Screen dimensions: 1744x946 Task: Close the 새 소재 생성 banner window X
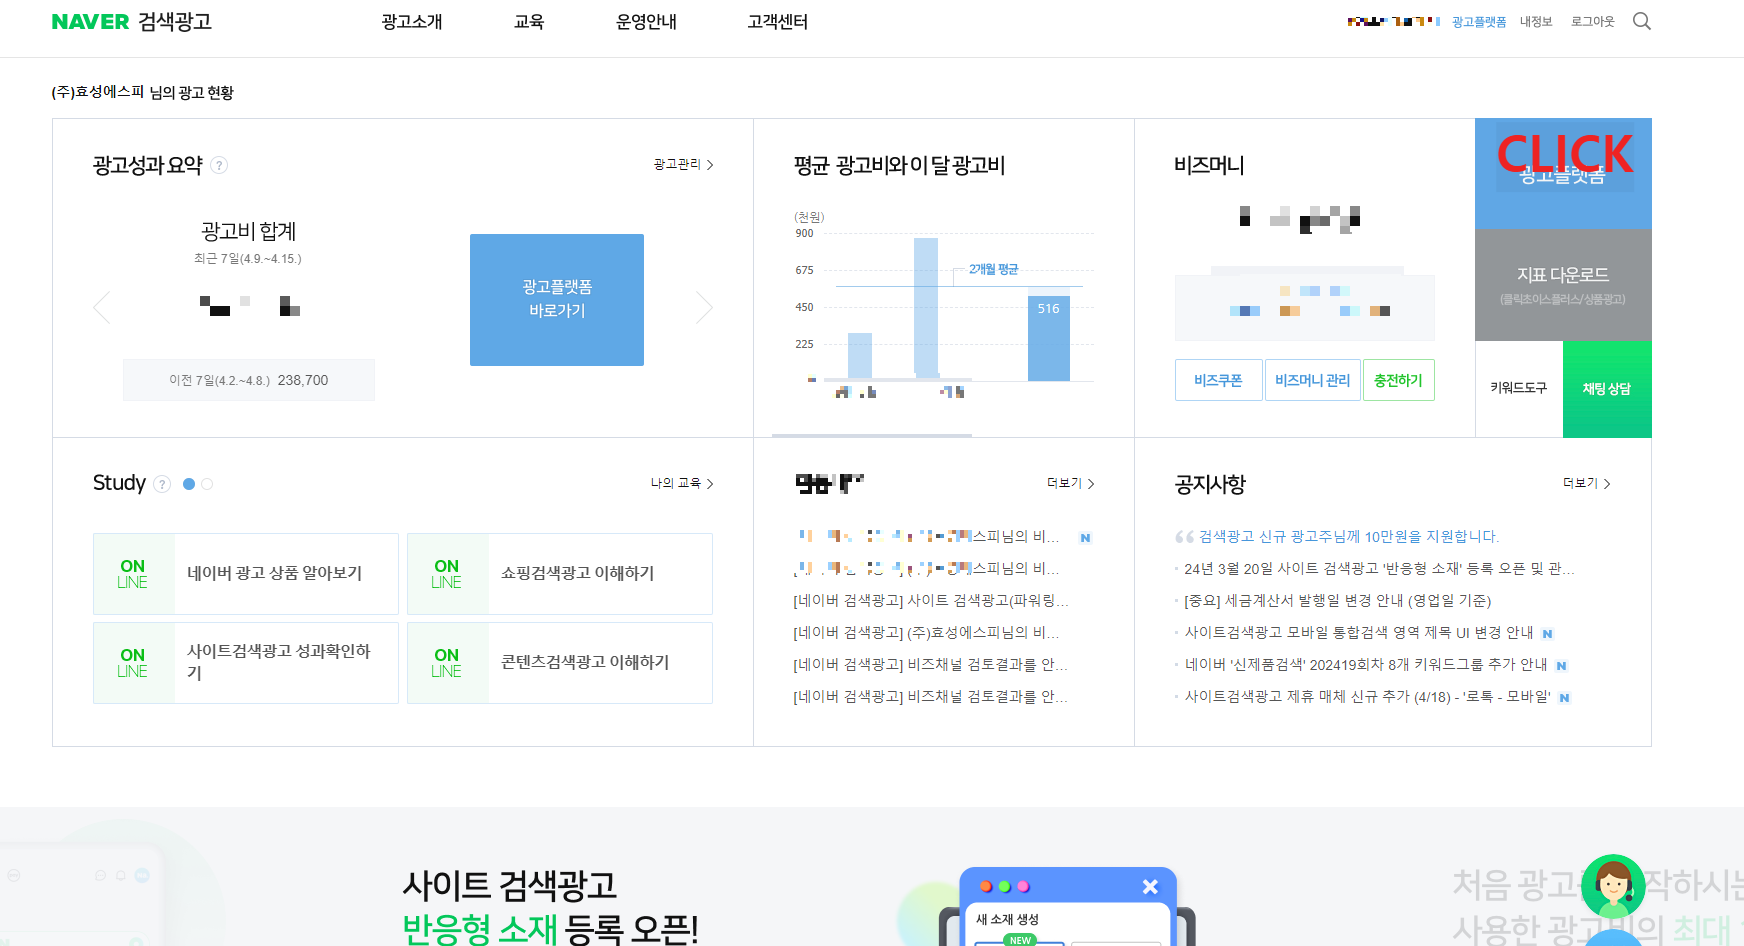click(x=1150, y=886)
